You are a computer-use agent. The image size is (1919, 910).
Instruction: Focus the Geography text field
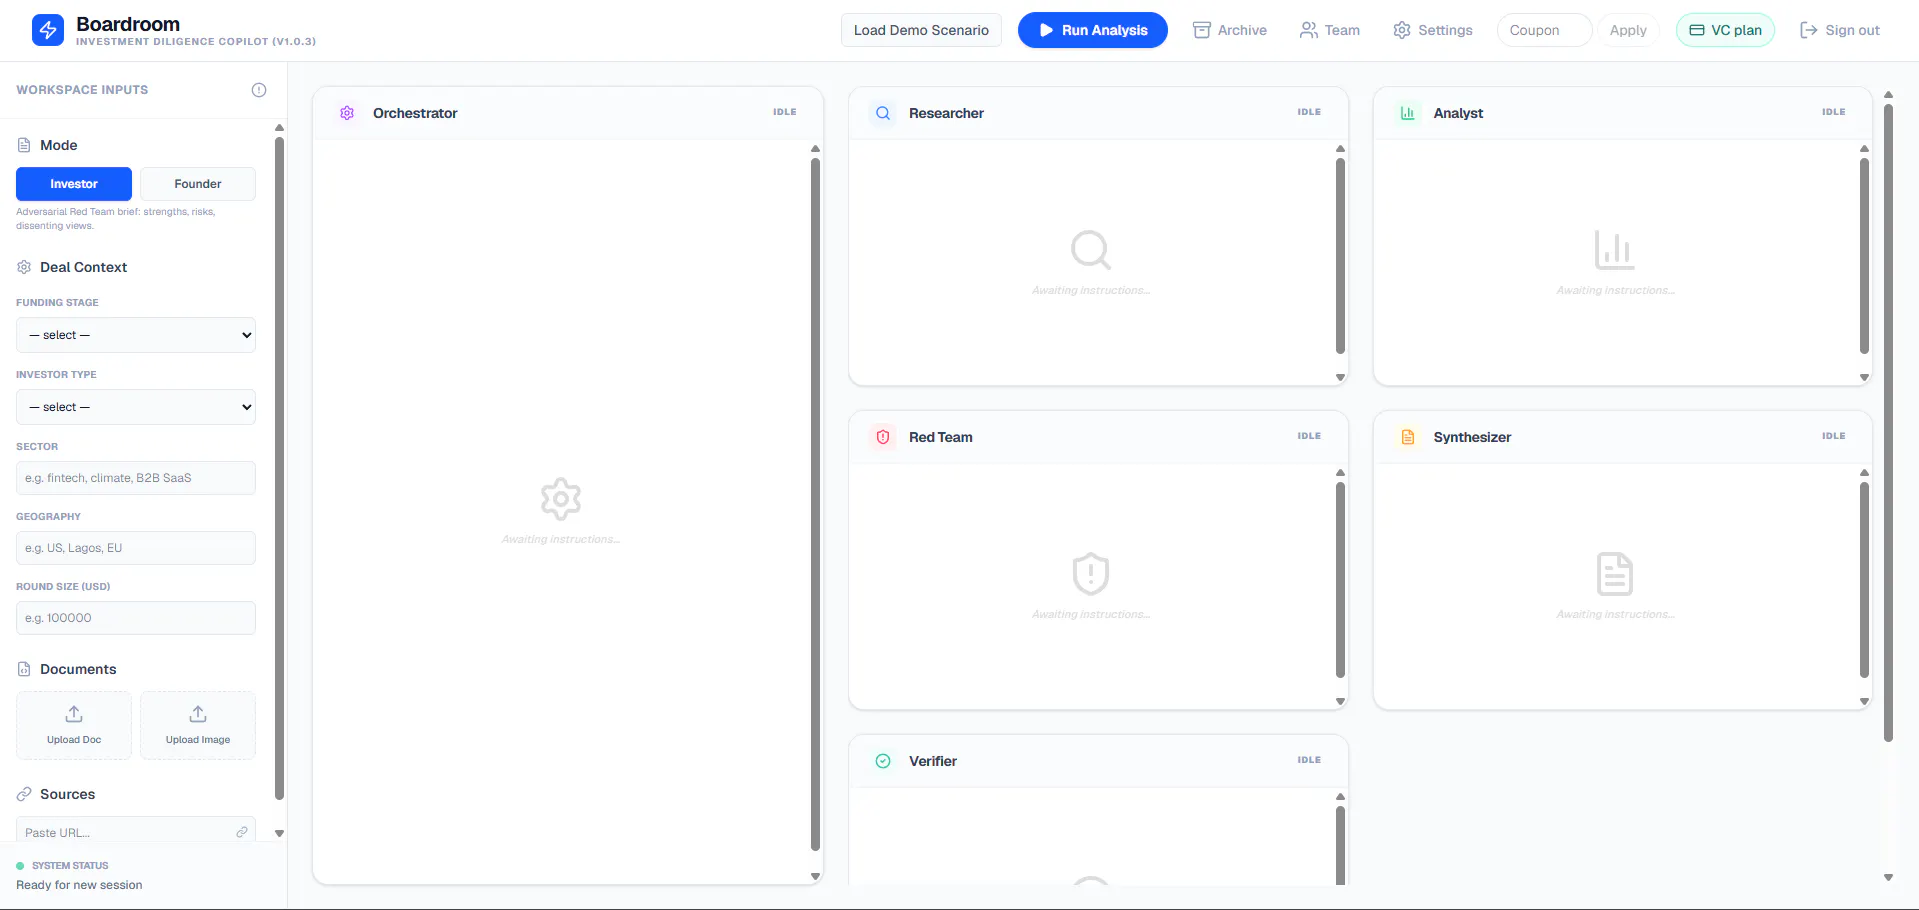(x=136, y=548)
